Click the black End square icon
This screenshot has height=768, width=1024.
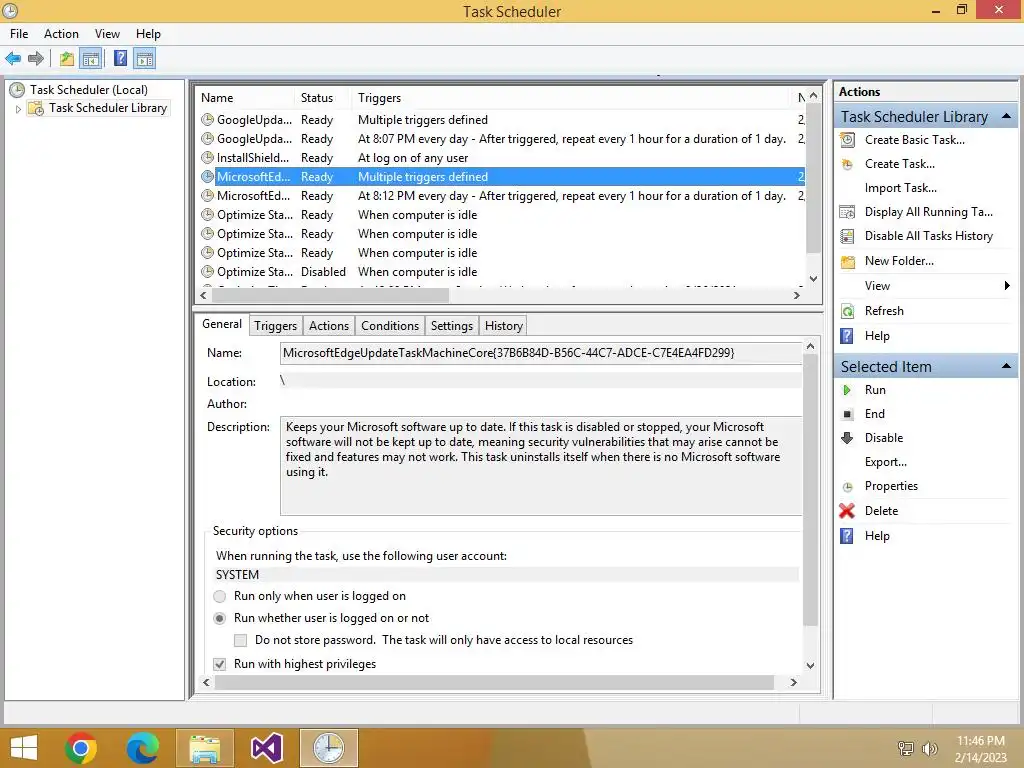tap(847, 414)
